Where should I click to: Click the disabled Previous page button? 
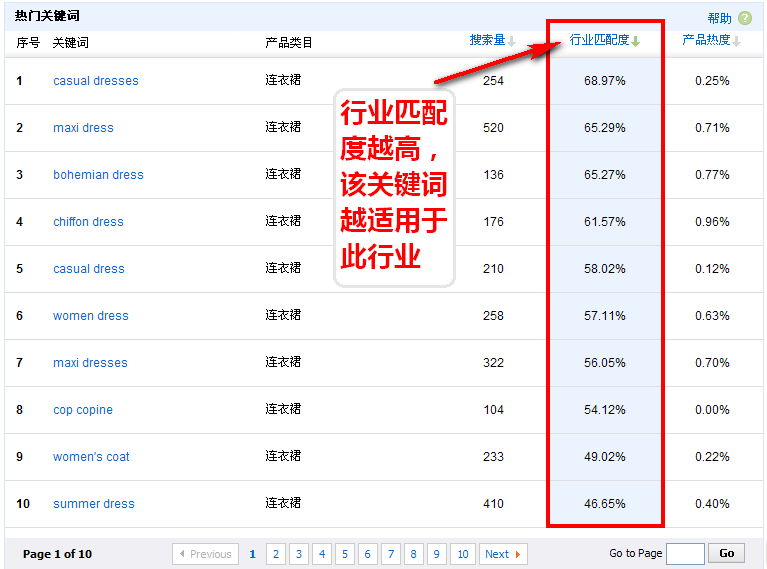click(206, 554)
